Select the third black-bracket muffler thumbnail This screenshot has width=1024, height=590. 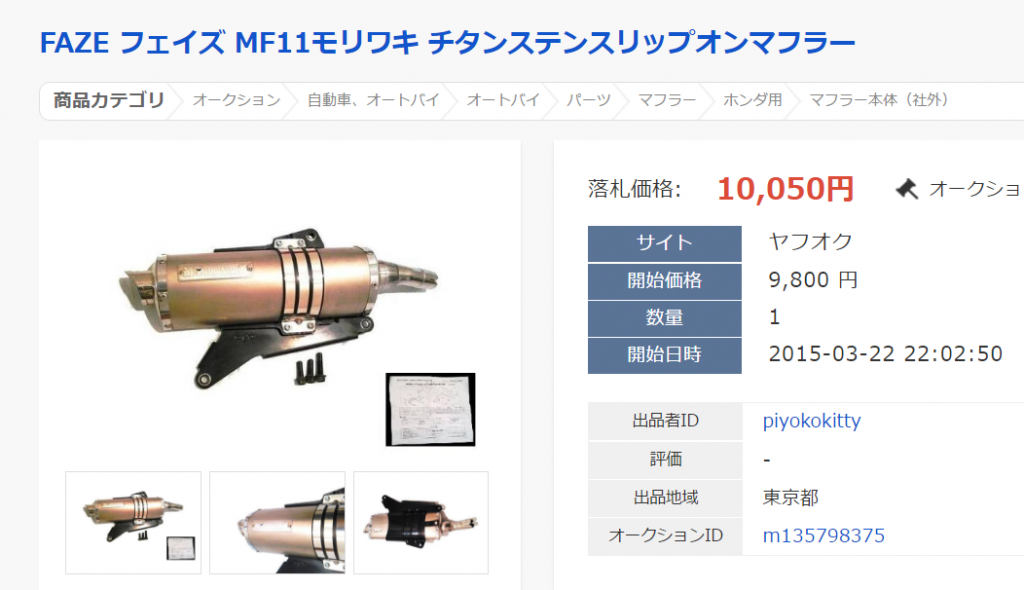click(421, 523)
